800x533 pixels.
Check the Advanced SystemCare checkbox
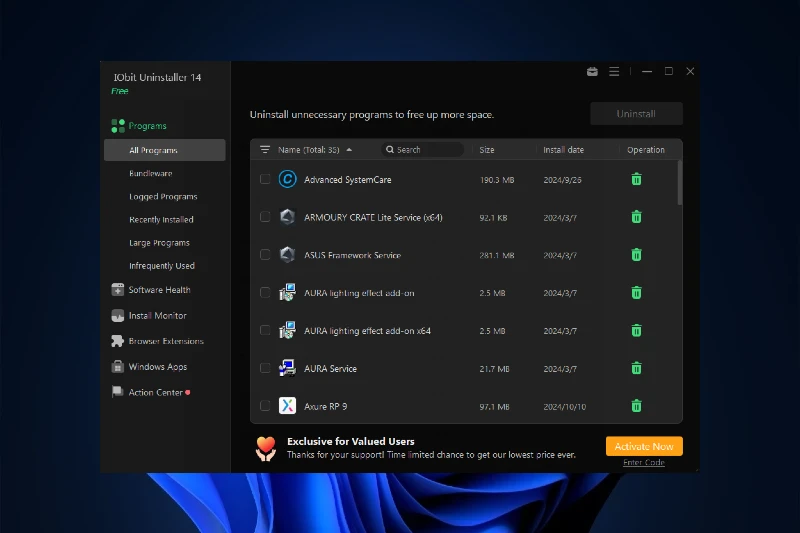click(x=265, y=179)
